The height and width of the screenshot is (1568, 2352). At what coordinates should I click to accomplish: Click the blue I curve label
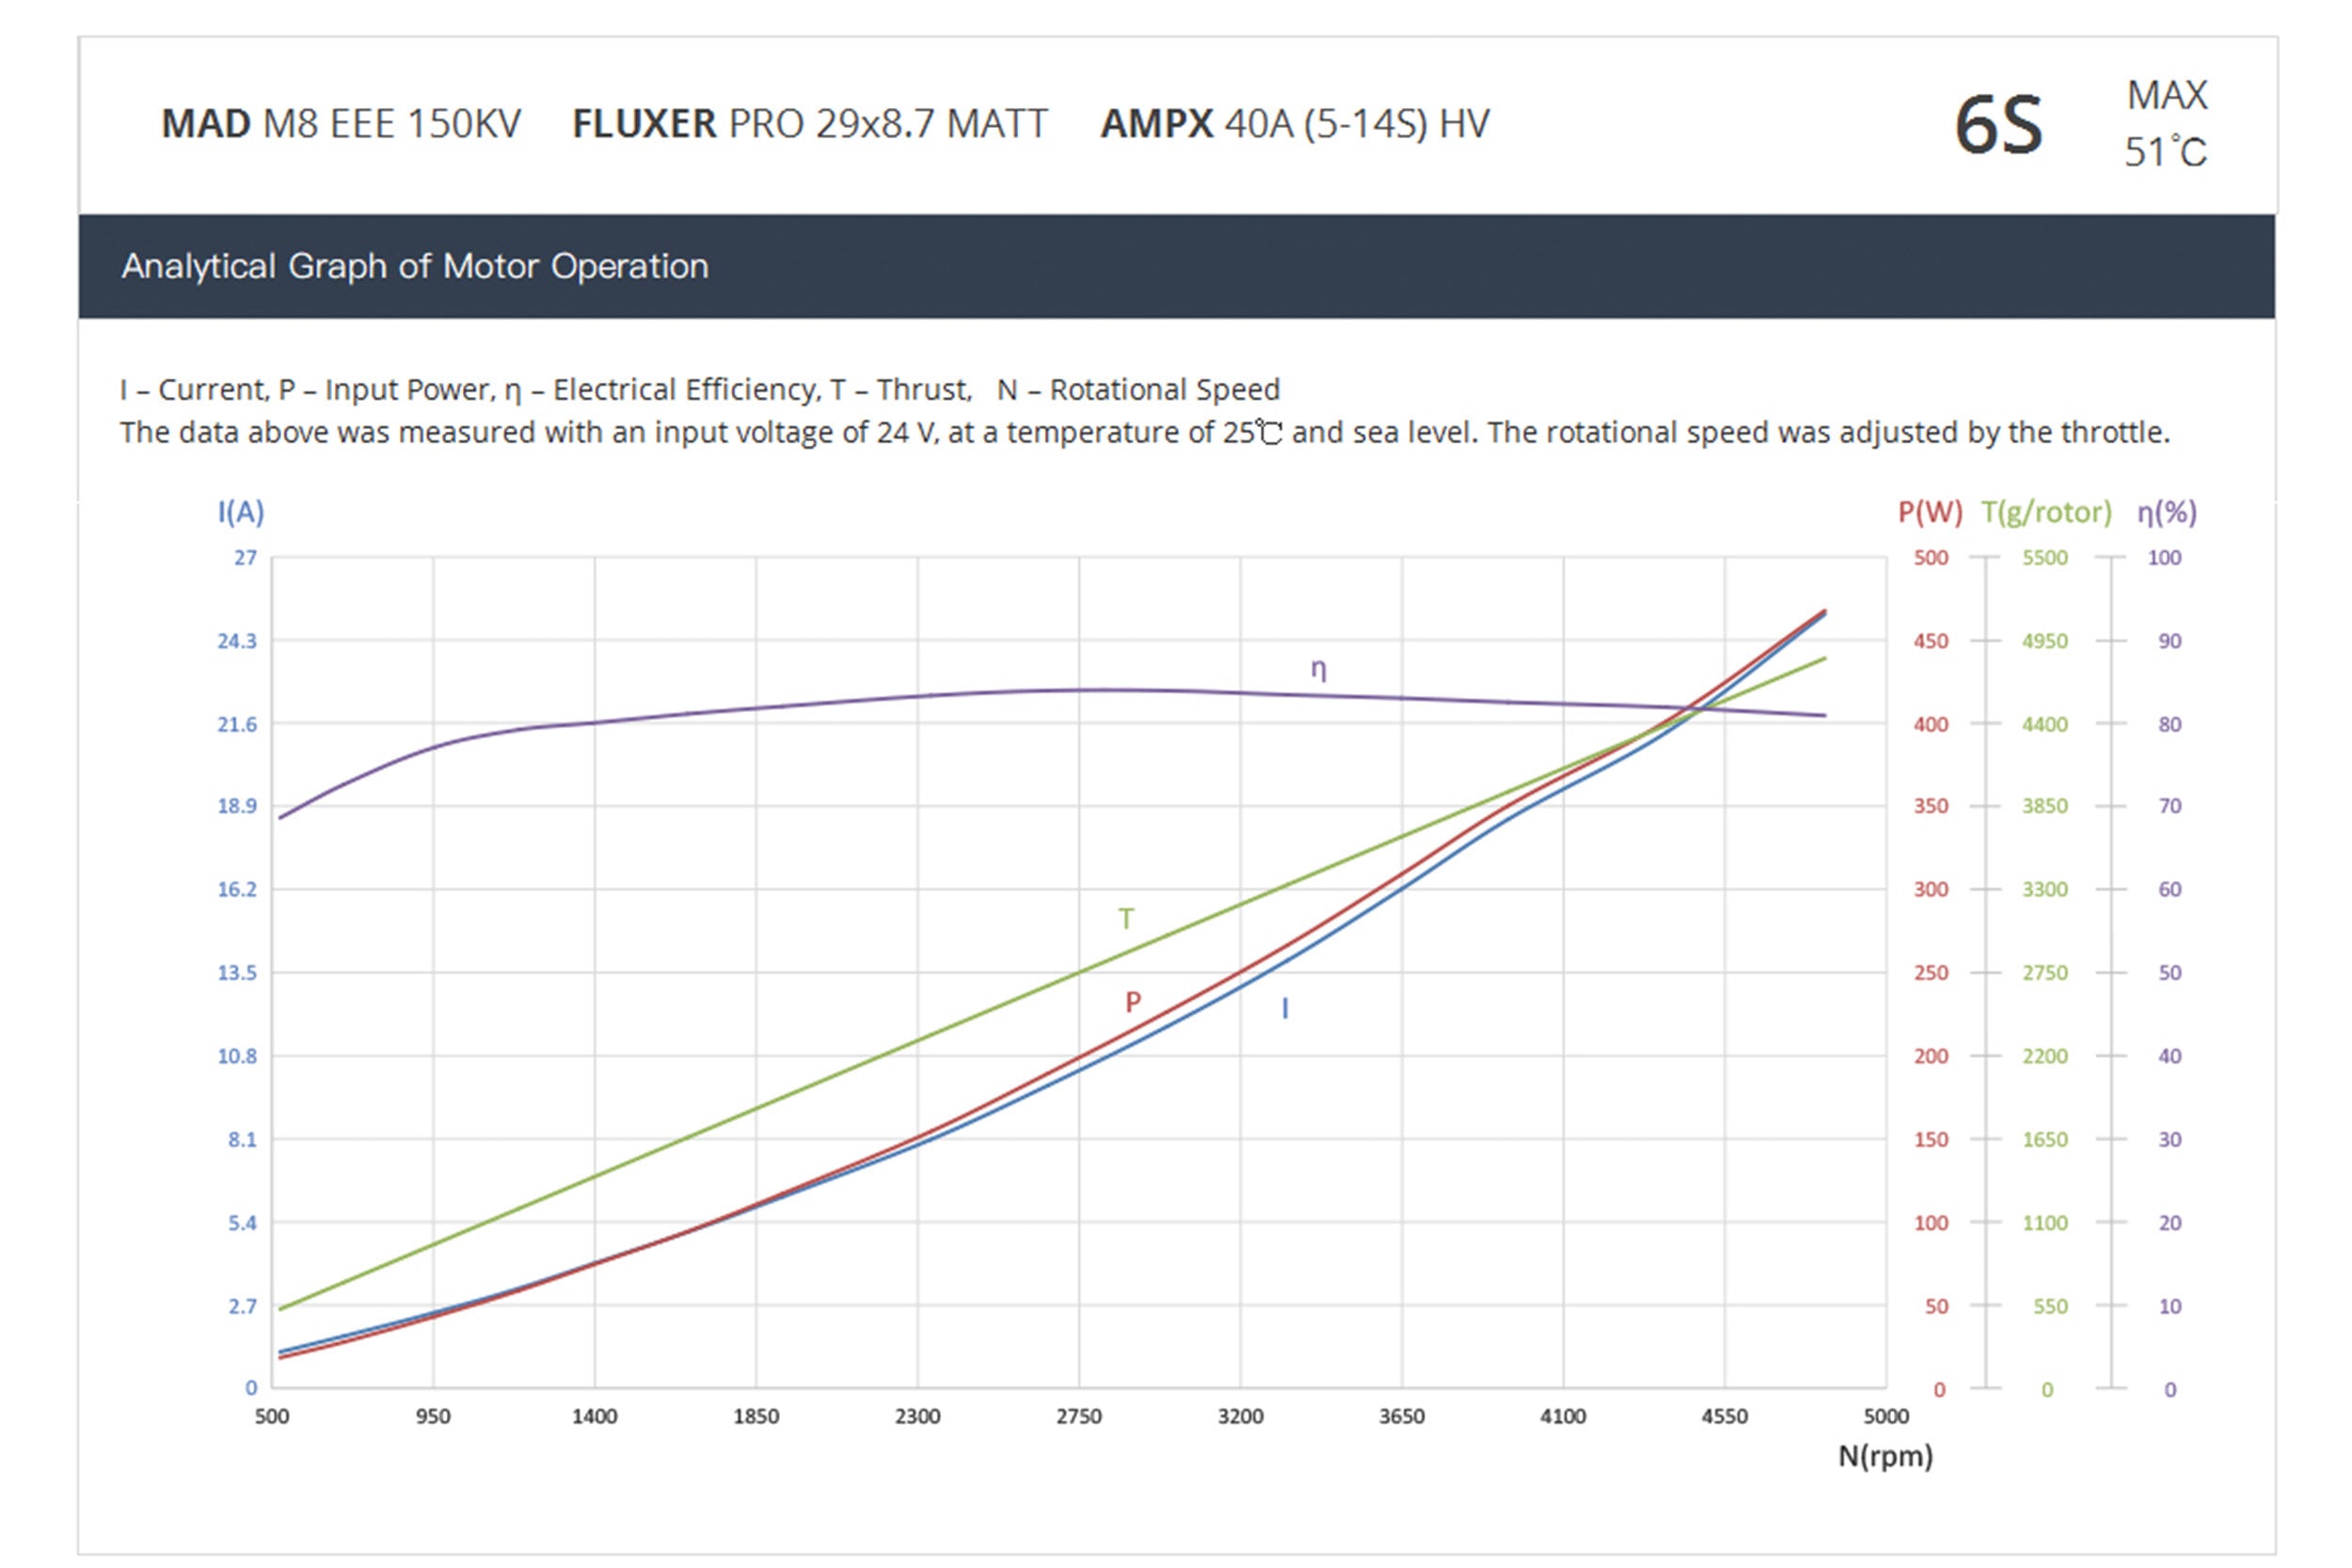(x=1285, y=1009)
